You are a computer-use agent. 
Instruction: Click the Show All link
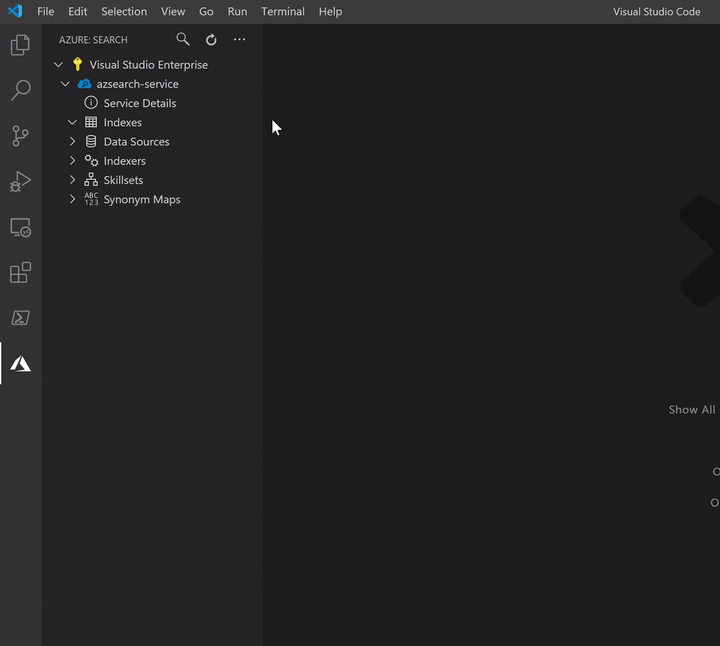pos(692,410)
